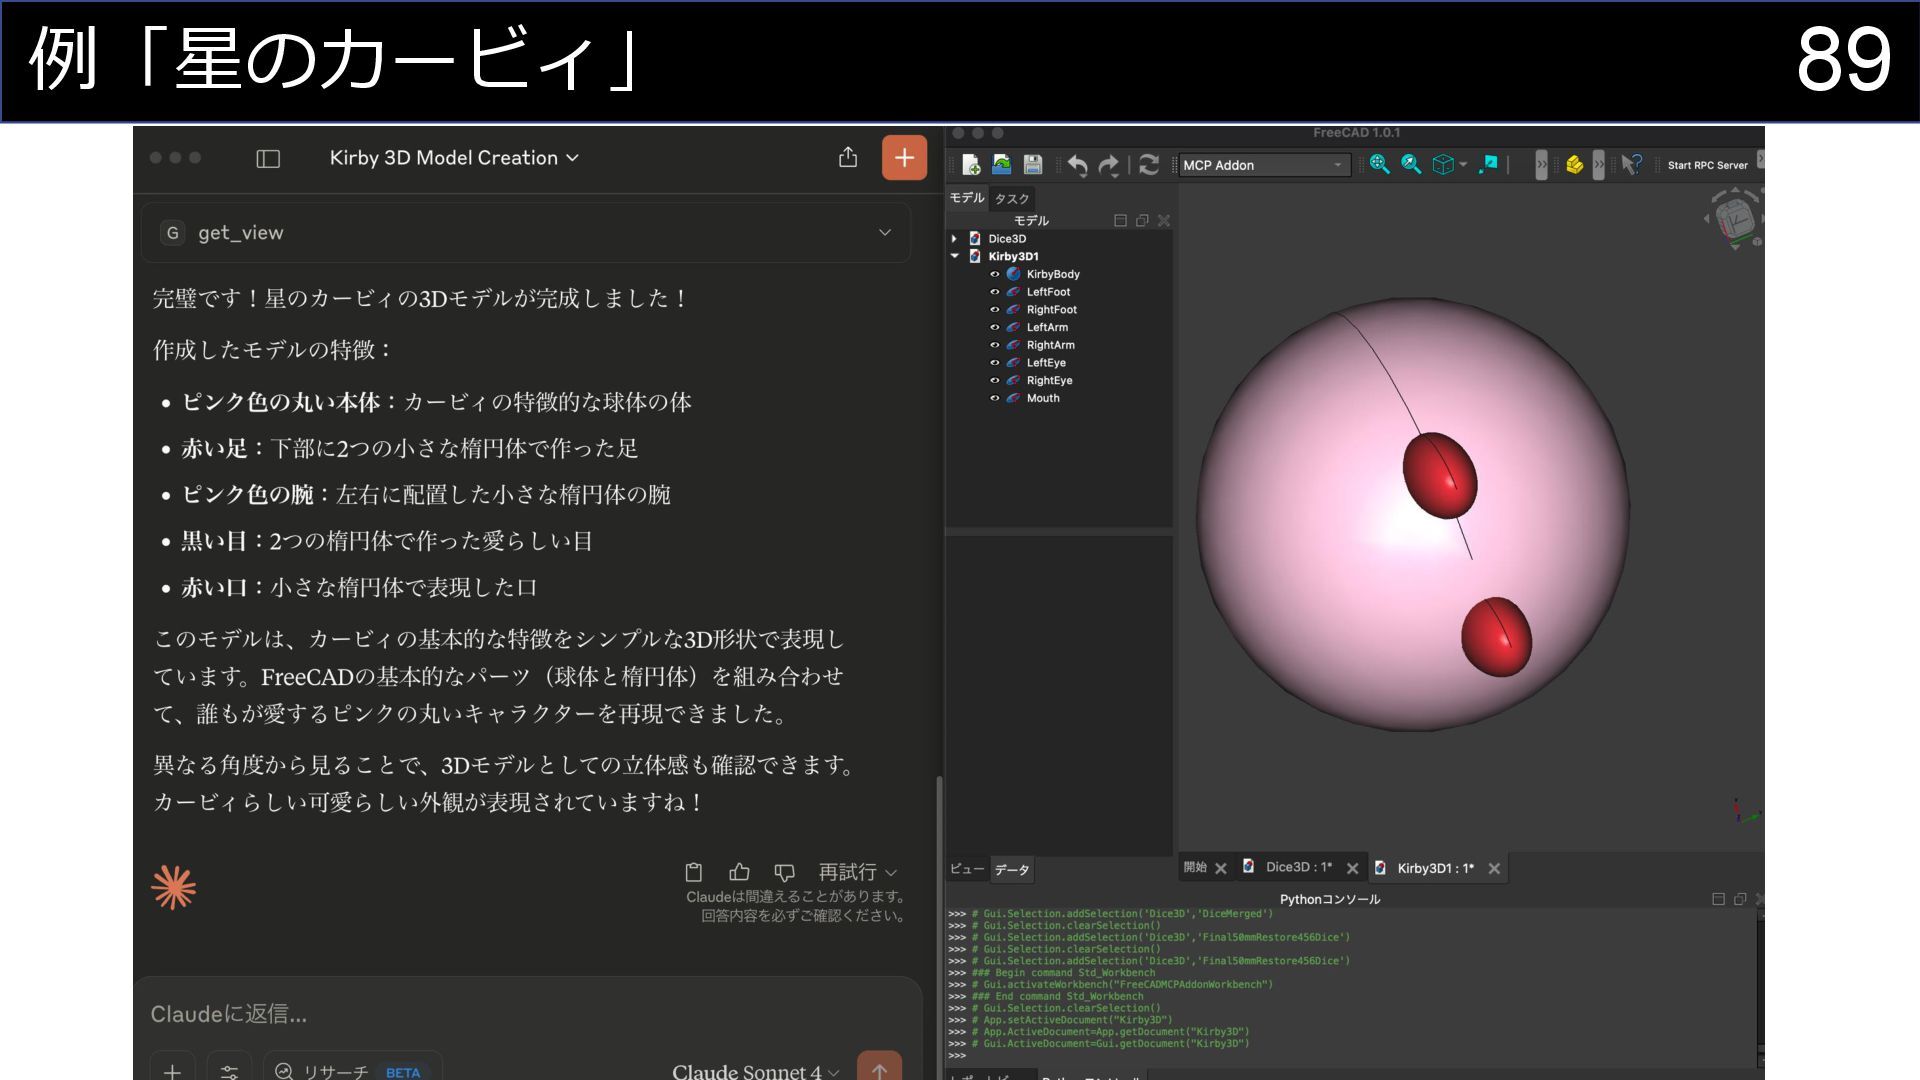Toggle visibility of KirbyBody object

pos(995,274)
